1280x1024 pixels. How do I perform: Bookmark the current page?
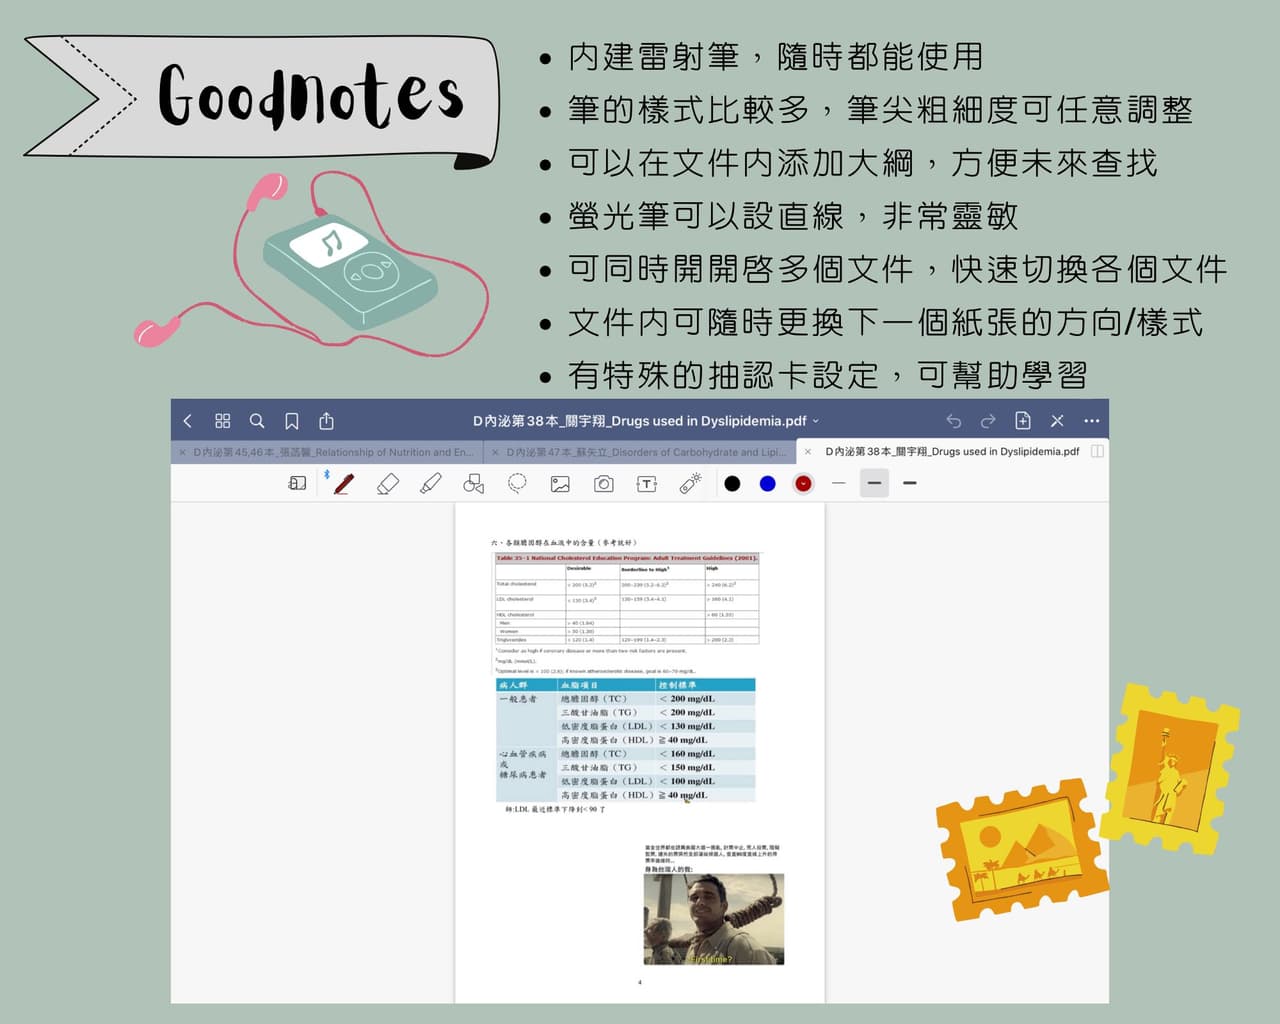[x=292, y=421]
